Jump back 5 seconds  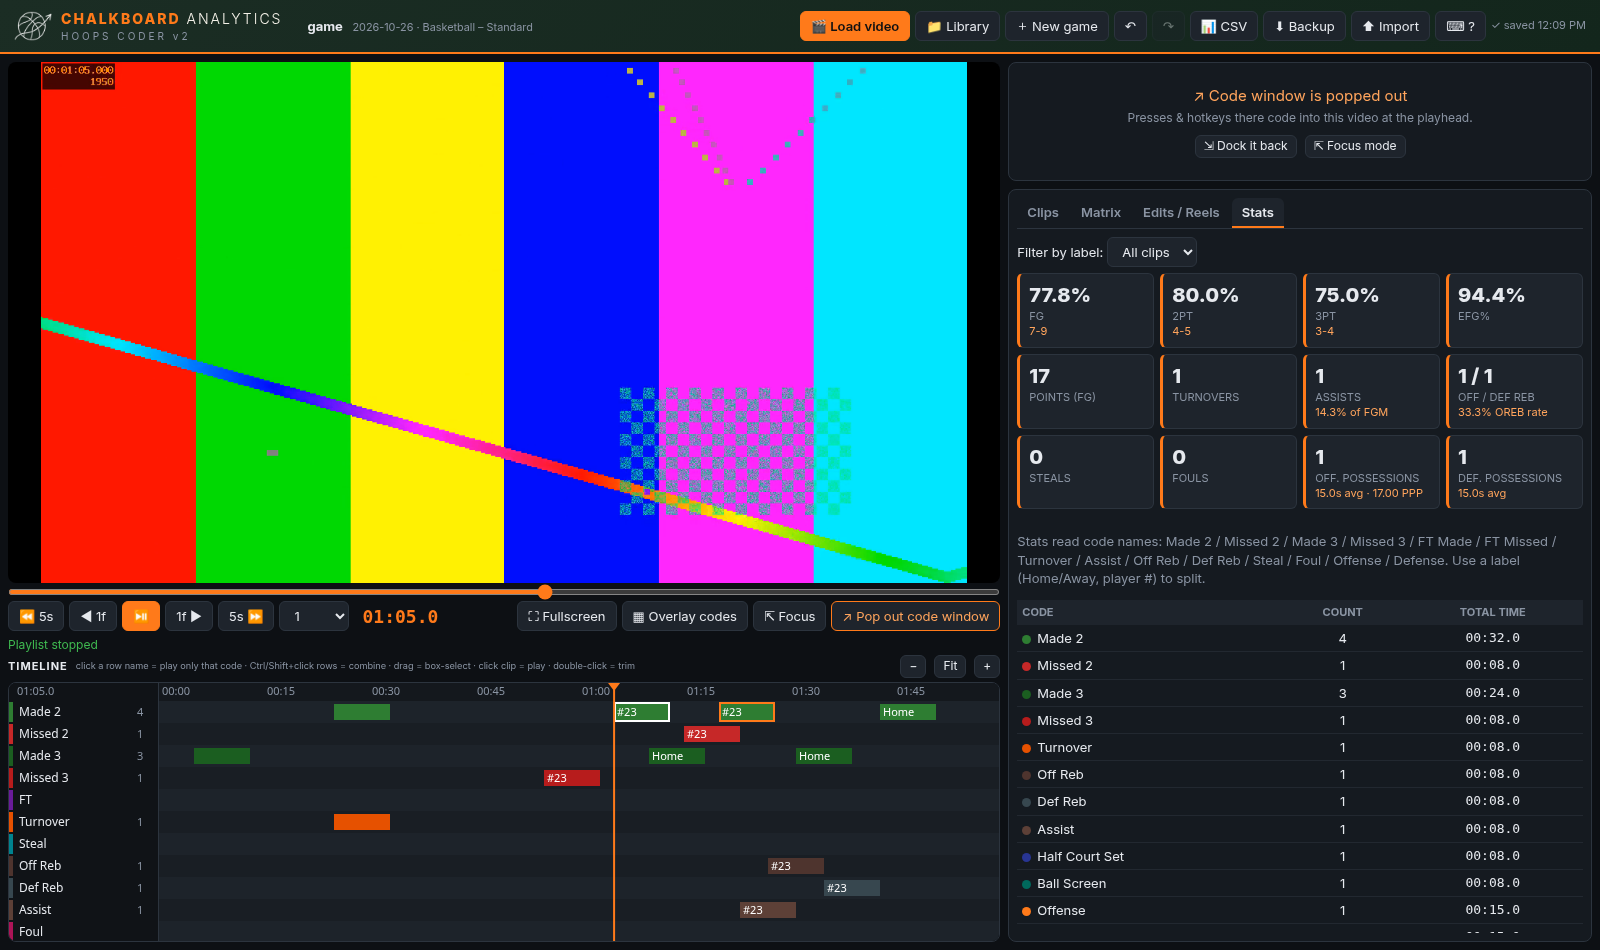click(x=37, y=617)
